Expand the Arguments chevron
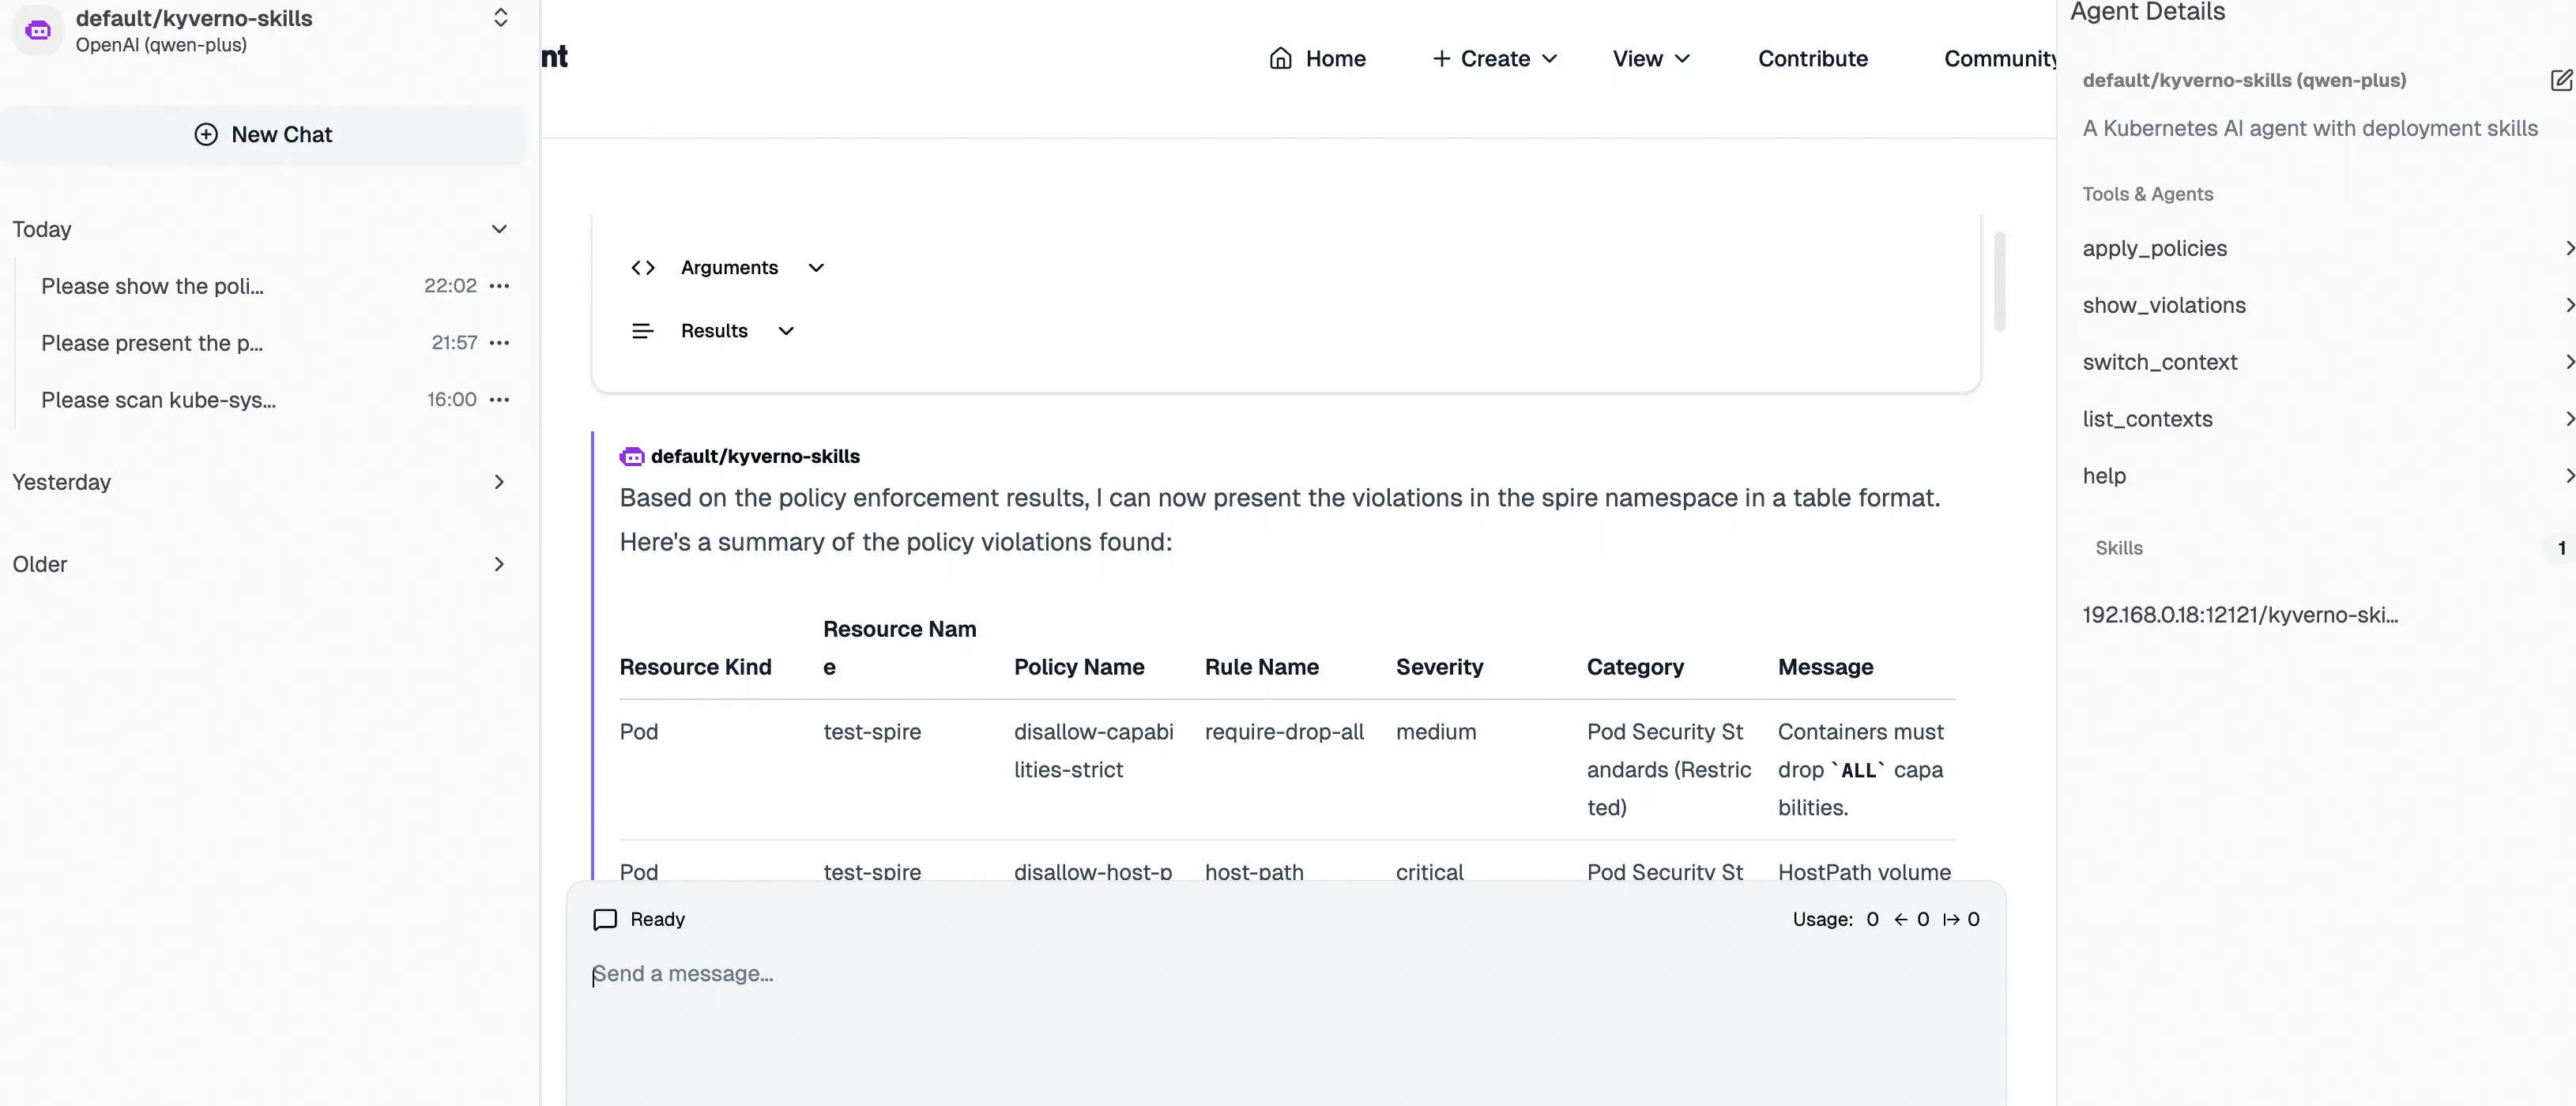 click(816, 268)
